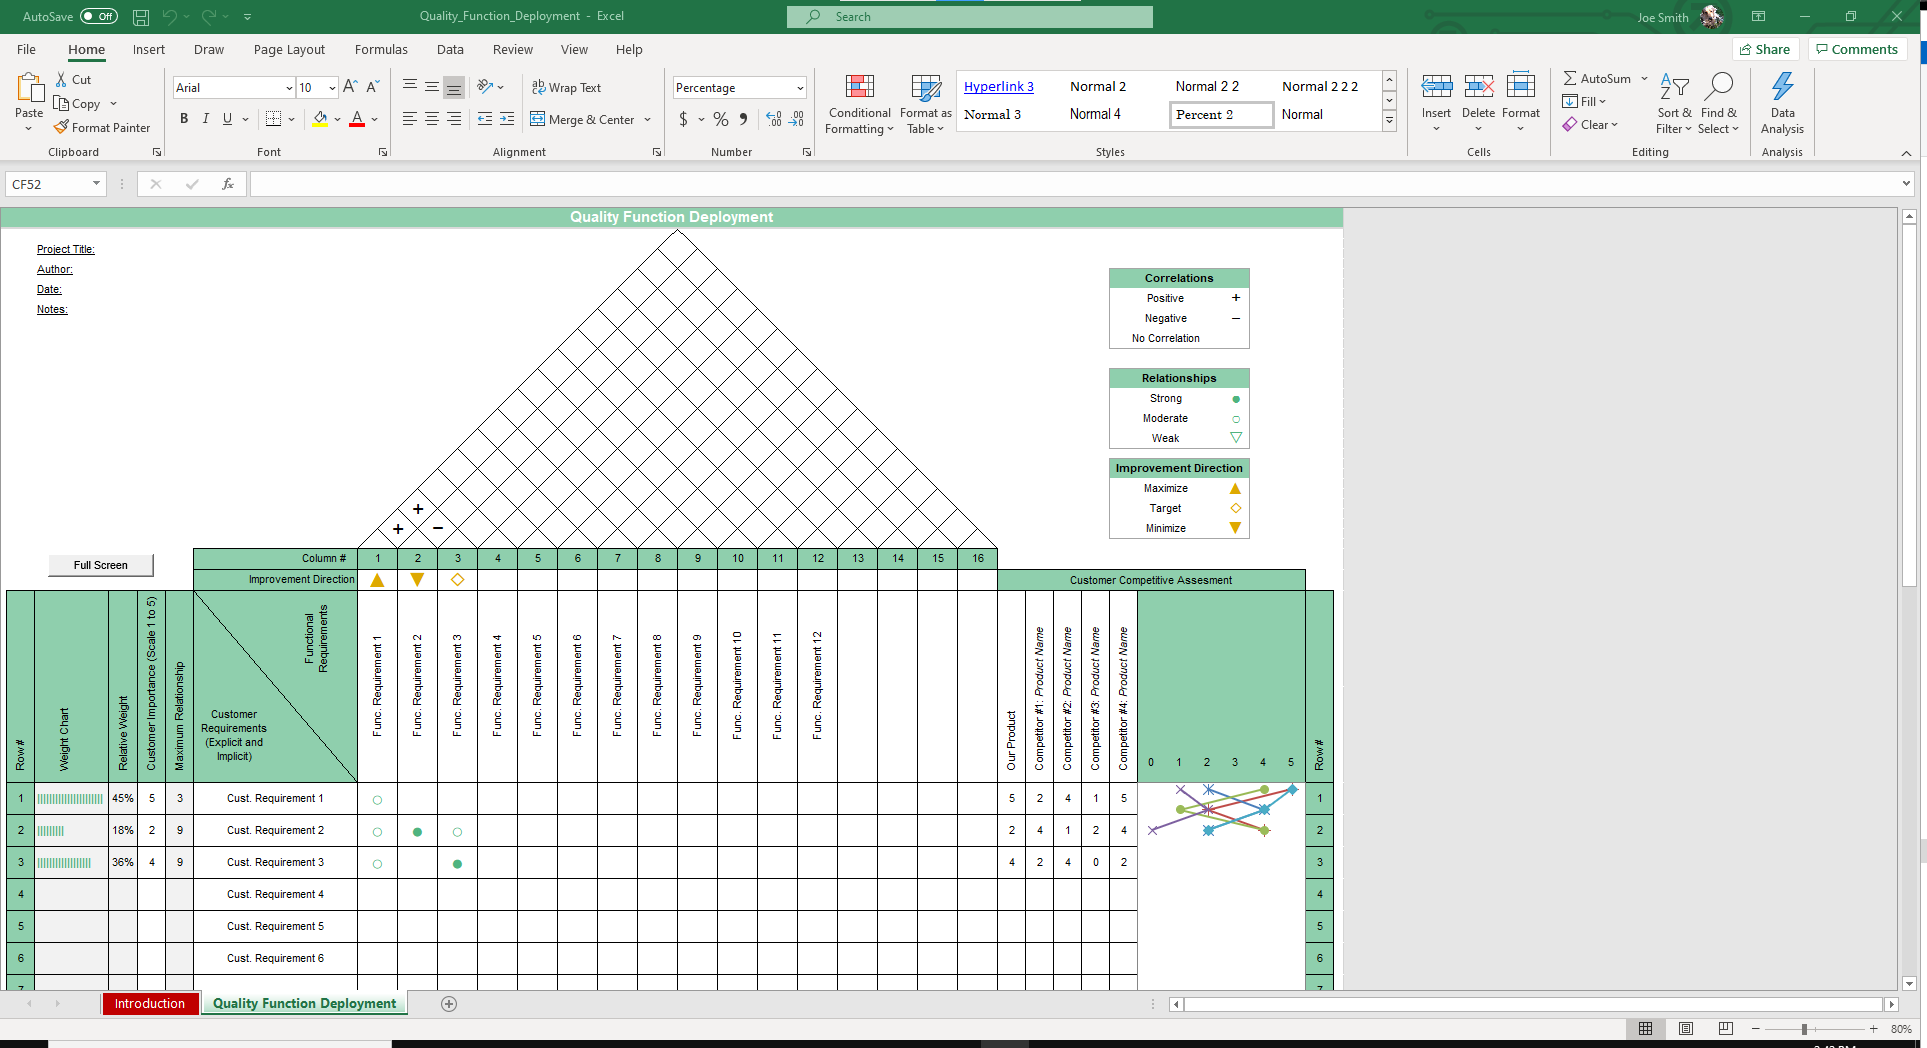Image resolution: width=1927 pixels, height=1048 pixels.
Task: Switch to the Introduction sheet tab
Action: (149, 1004)
